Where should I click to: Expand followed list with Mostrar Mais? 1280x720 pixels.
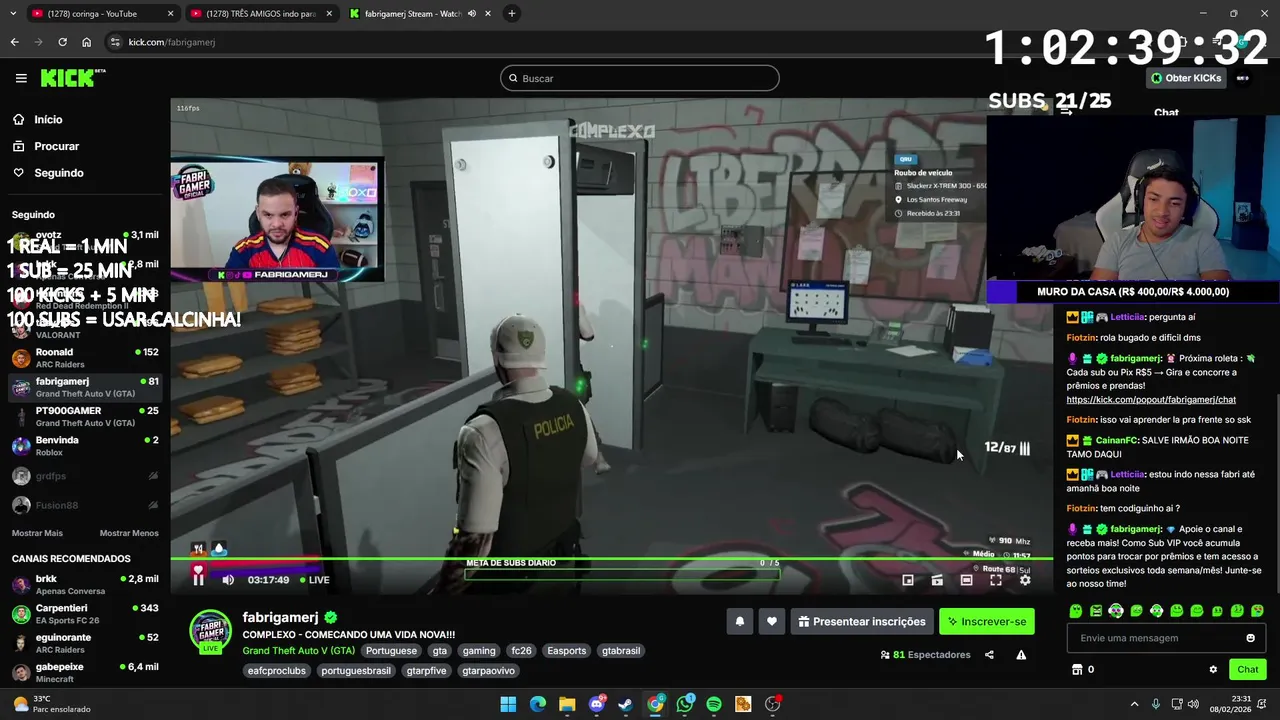pos(37,533)
